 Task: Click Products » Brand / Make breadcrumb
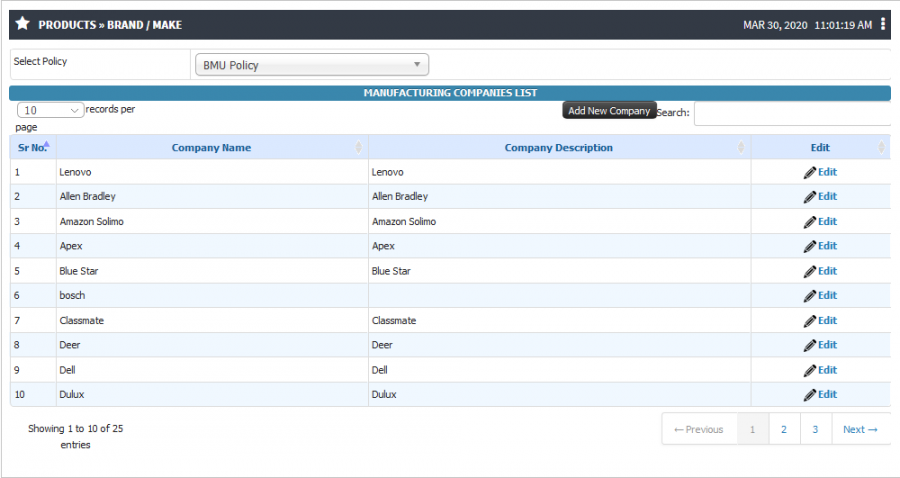[110, 25]
